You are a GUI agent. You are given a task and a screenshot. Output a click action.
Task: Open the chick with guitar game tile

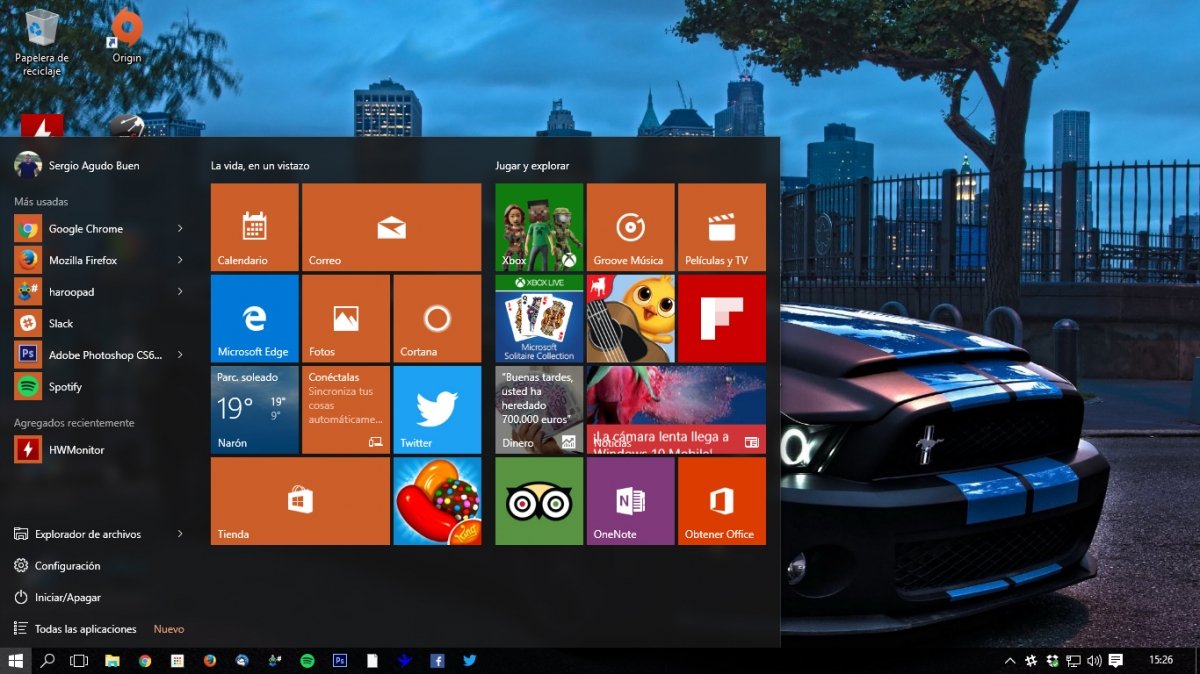click(x=630, y=319)
